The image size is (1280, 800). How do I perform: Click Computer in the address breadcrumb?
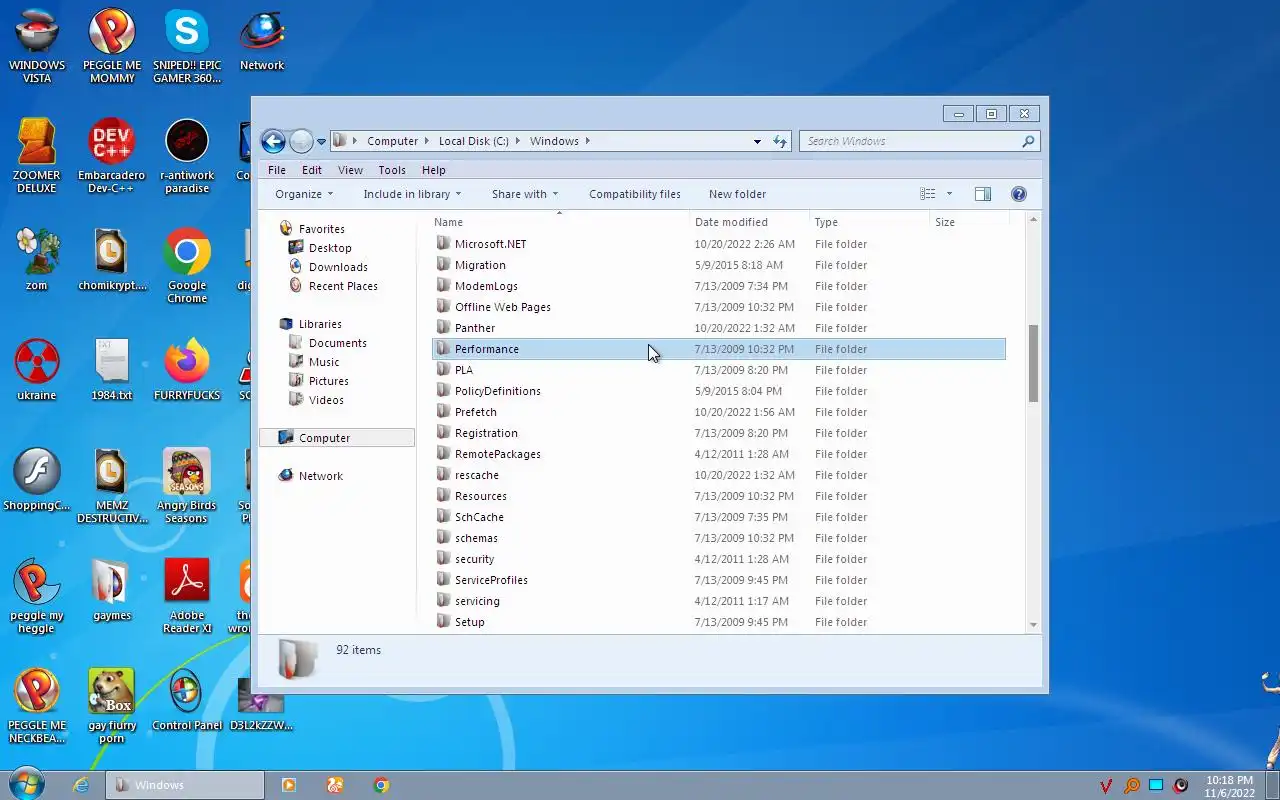click(392, 141)
